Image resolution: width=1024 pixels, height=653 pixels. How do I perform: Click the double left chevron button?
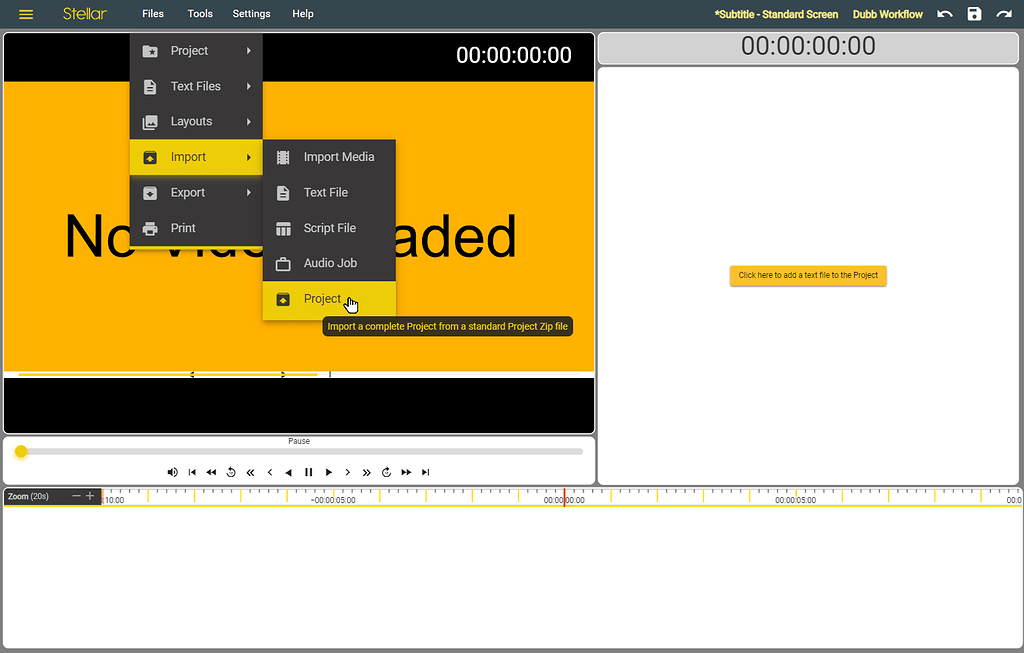coord(250,472)
